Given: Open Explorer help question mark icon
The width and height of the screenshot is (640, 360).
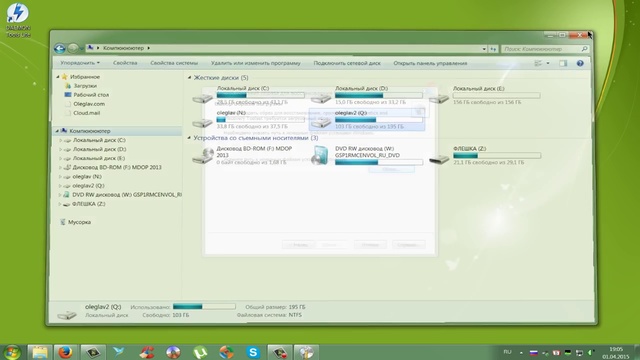Looking at the screenshot, I should [580, 63].
